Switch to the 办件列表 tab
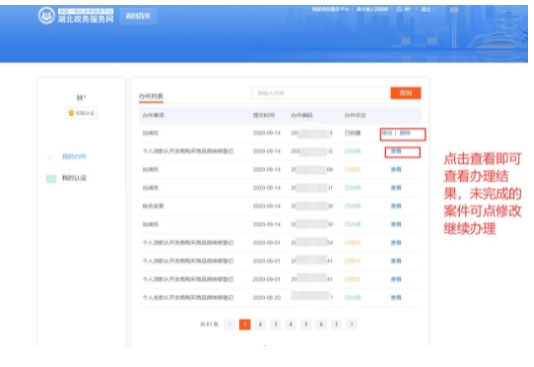 pos(151,96)
